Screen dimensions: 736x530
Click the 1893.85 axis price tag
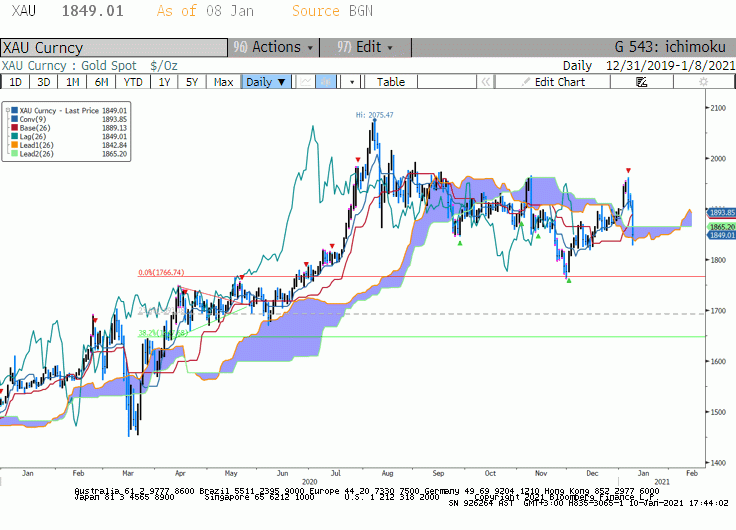point(722,213)
